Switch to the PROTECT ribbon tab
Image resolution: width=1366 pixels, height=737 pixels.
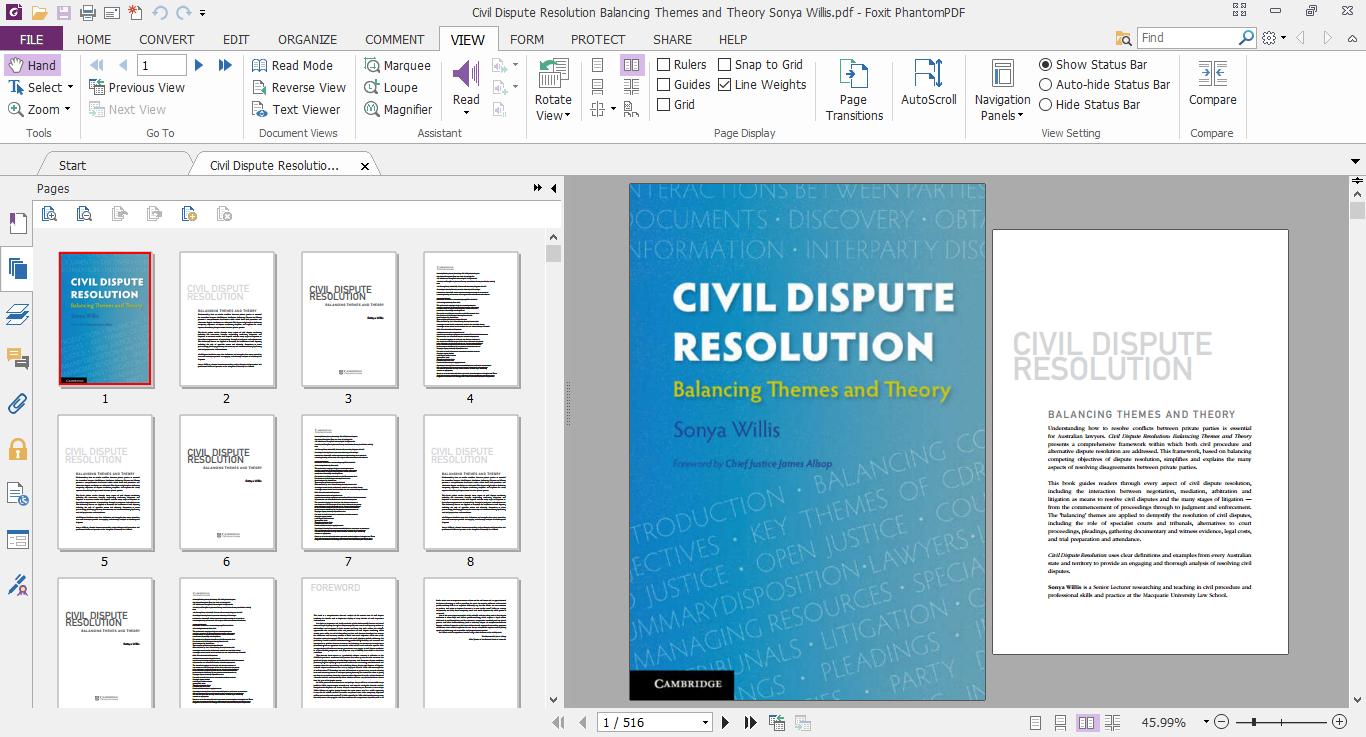(x=598, y=39)
